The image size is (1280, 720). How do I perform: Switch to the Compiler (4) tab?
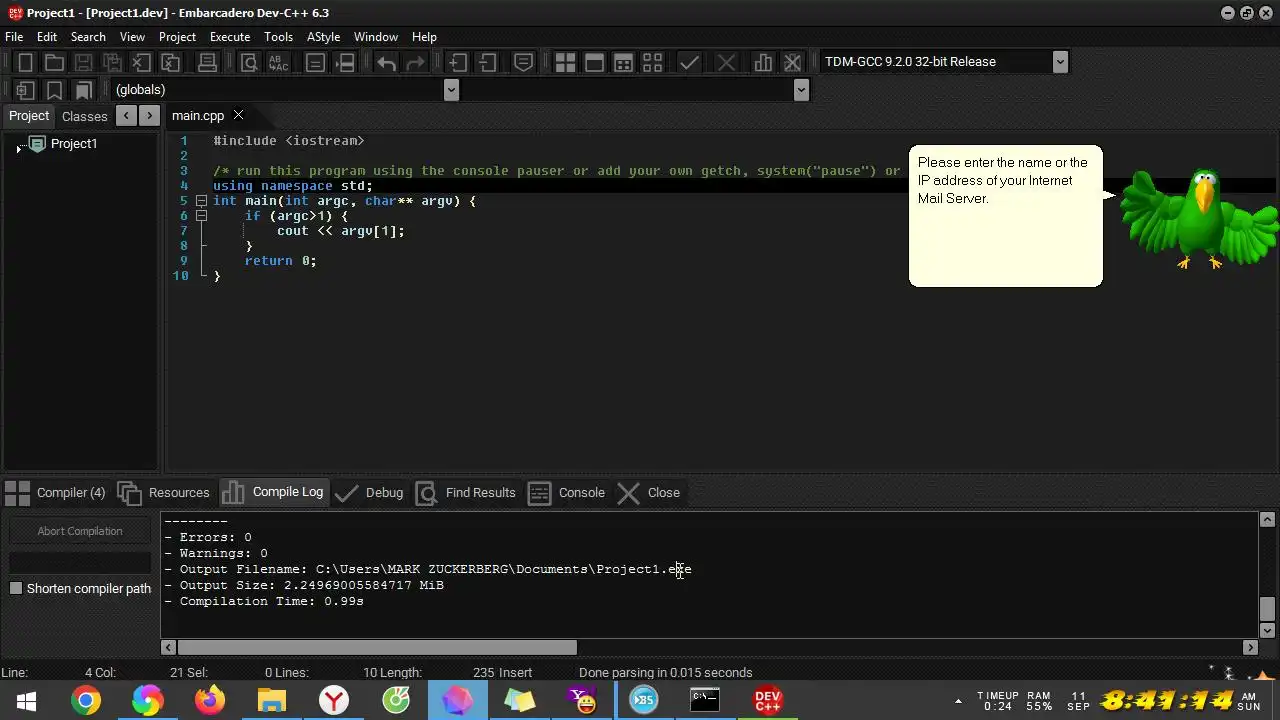[x=55, y=492]
